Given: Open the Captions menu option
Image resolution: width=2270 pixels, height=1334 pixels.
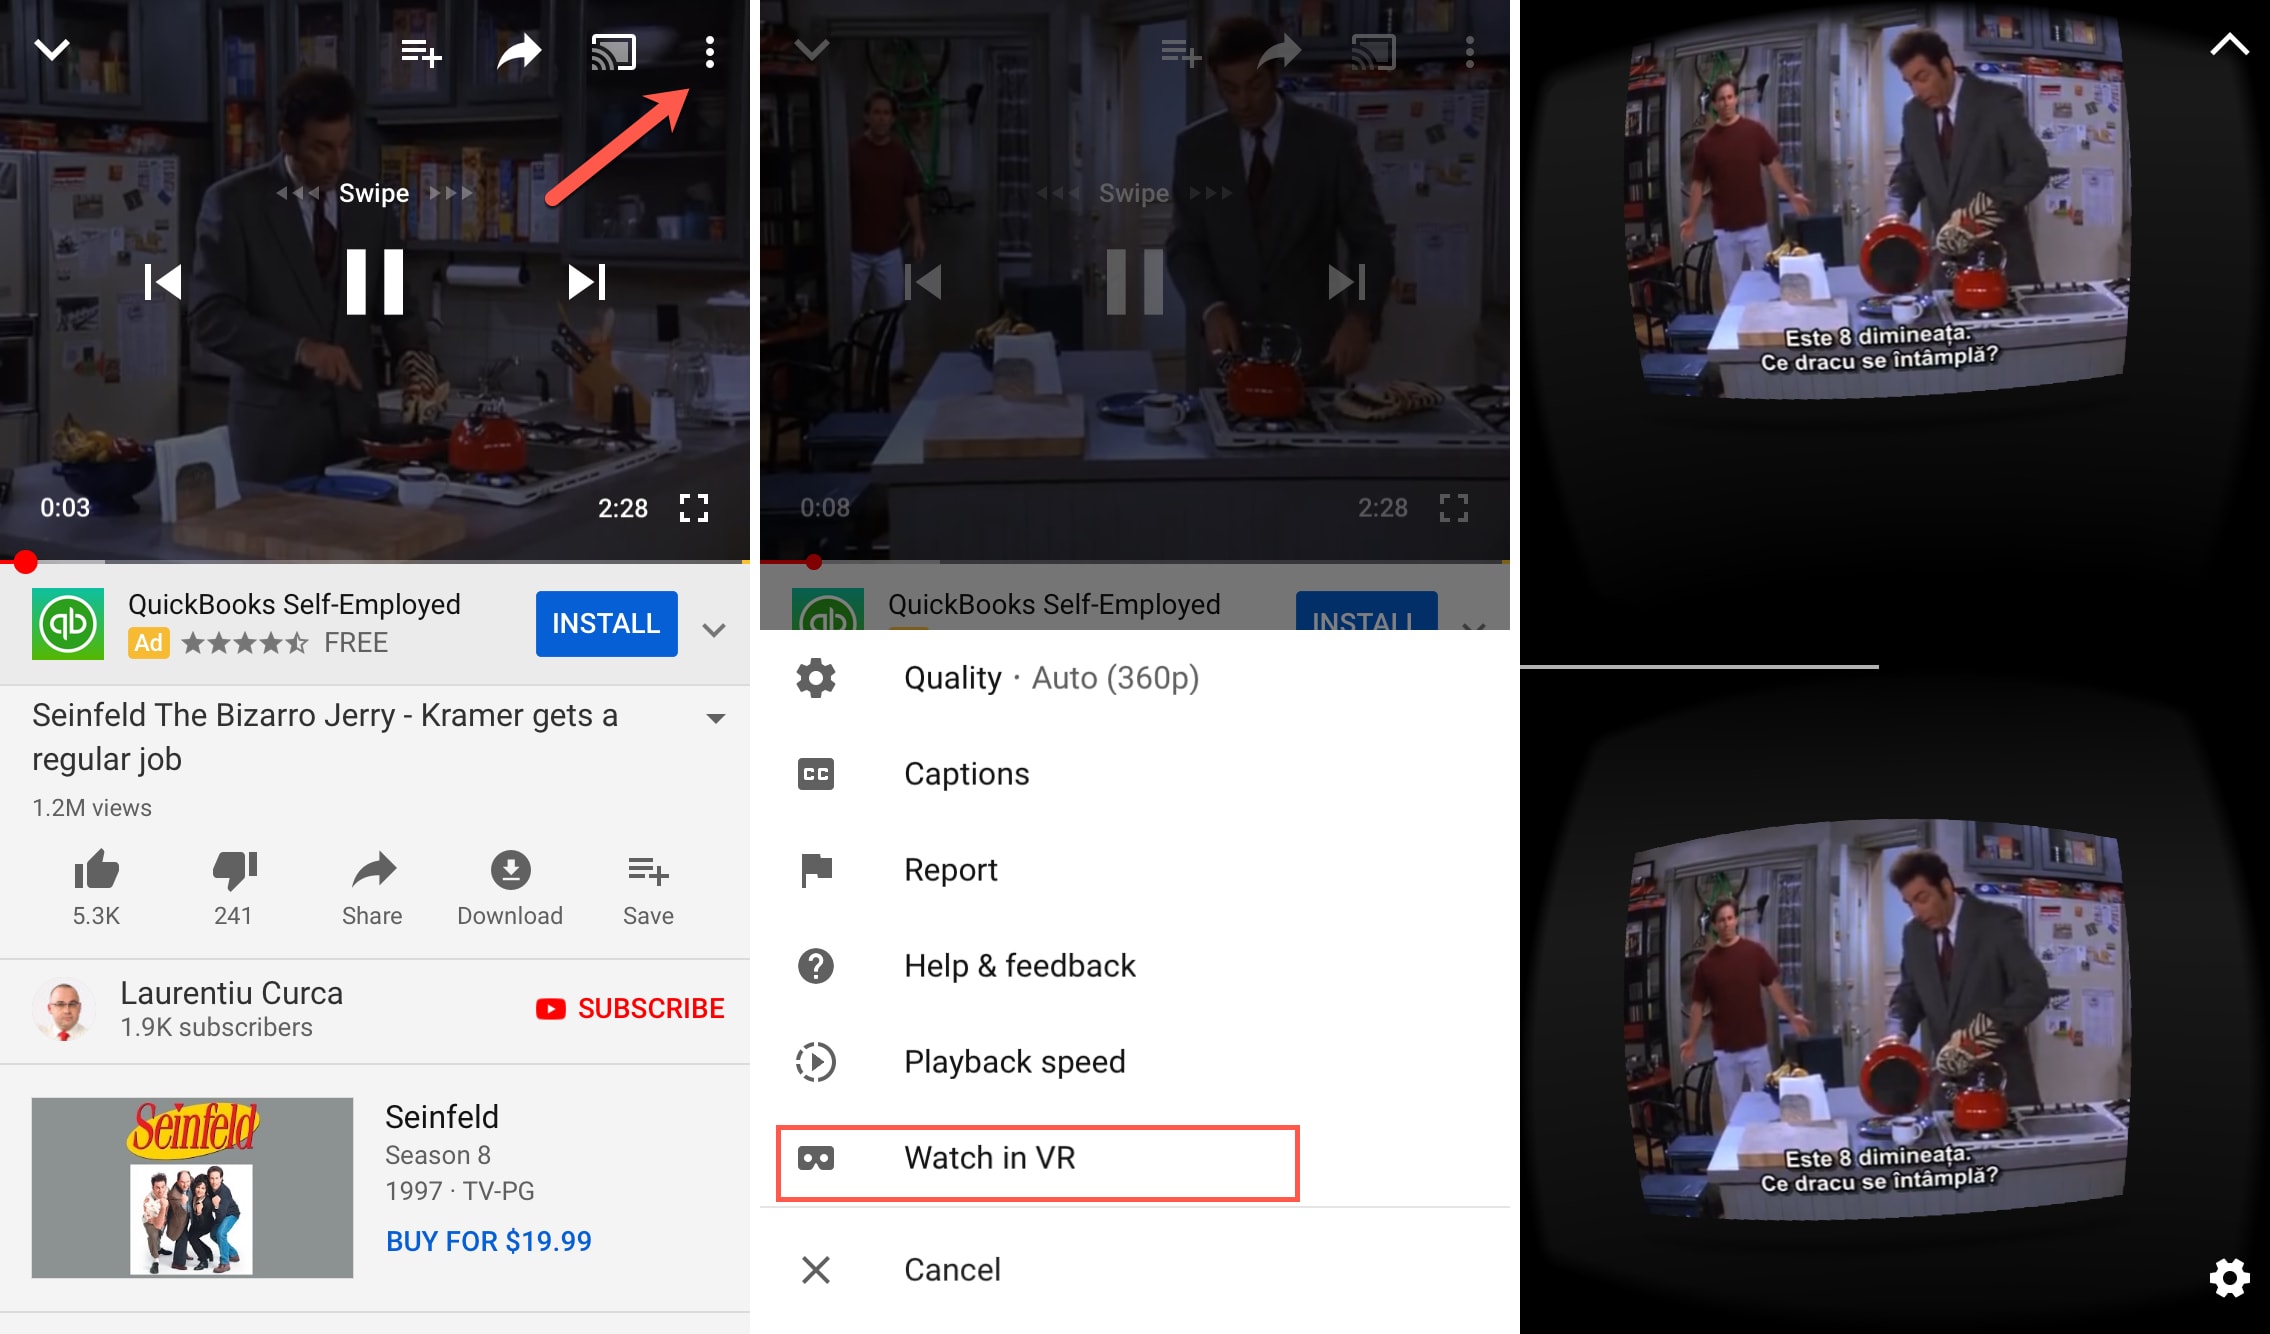Looking at the screenshot, I should point(1135,774).
